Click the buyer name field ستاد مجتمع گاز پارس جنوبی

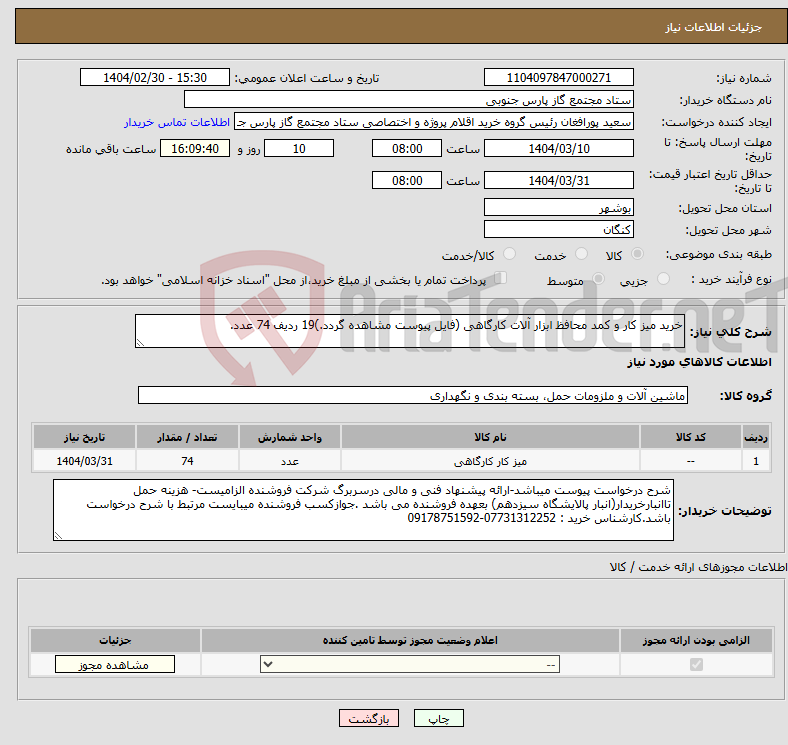pyautogui.click(x=409, y=100)
